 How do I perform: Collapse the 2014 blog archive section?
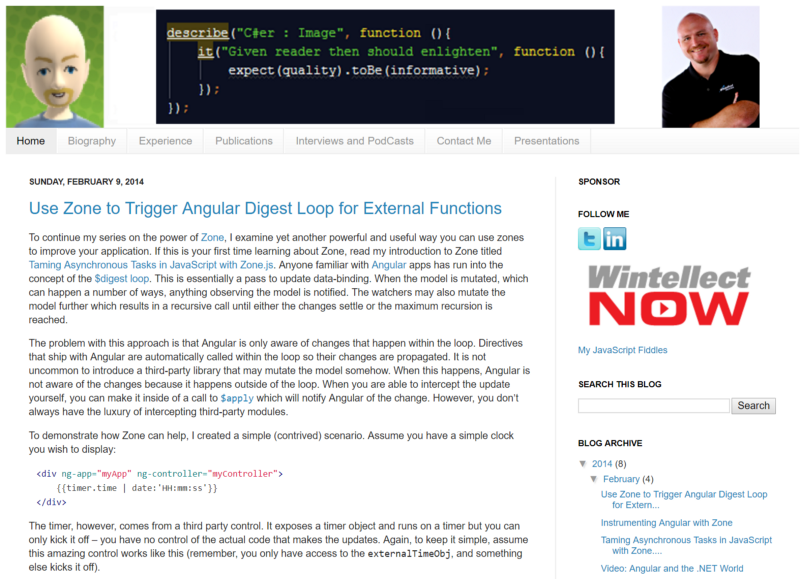tap(584, 462)
